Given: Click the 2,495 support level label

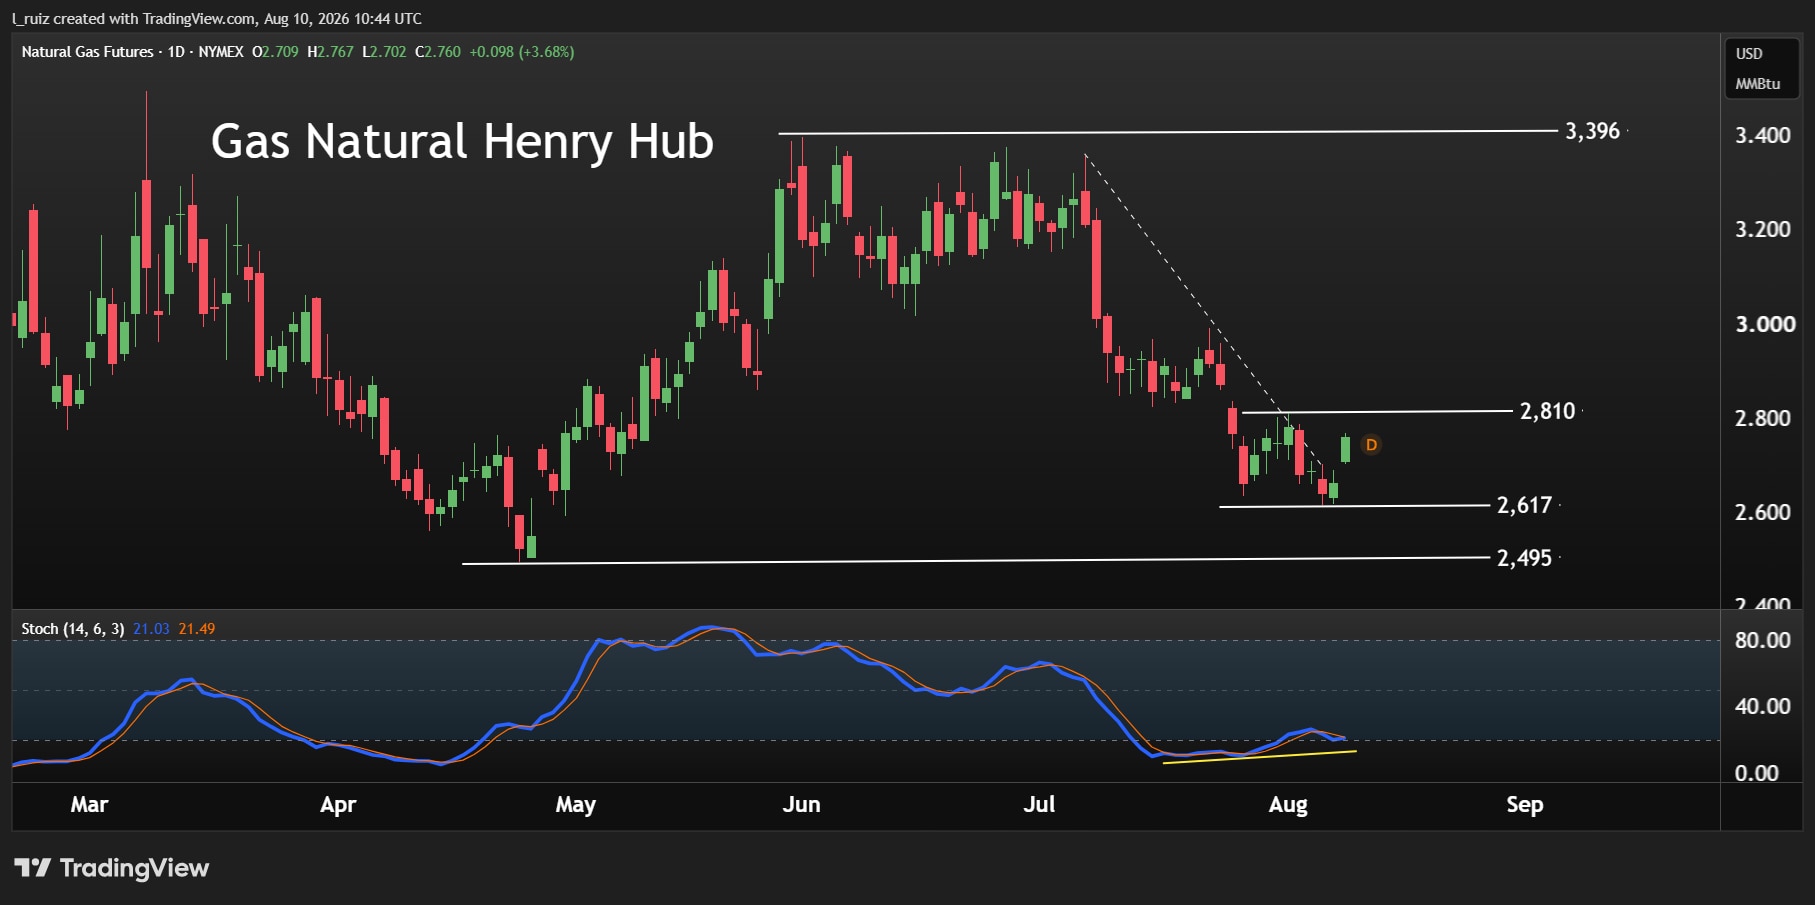Looking at the screenshot, I should [1524, 558].
